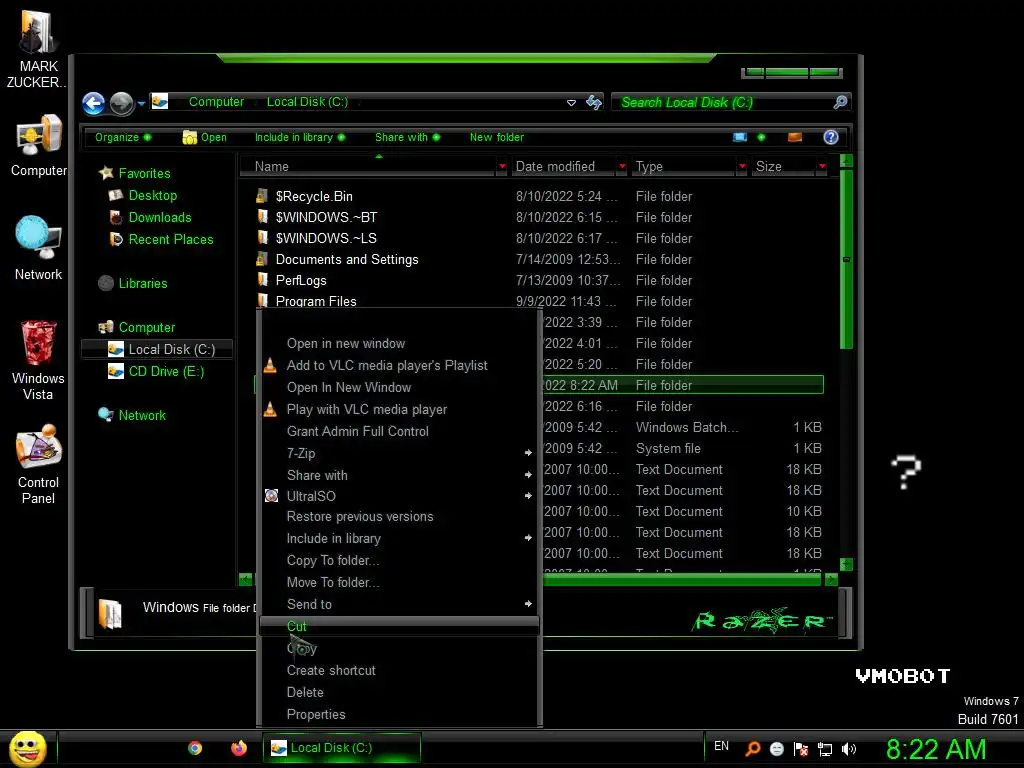
Task: Click the blue Help icon
Action: (x=831, y=137)
